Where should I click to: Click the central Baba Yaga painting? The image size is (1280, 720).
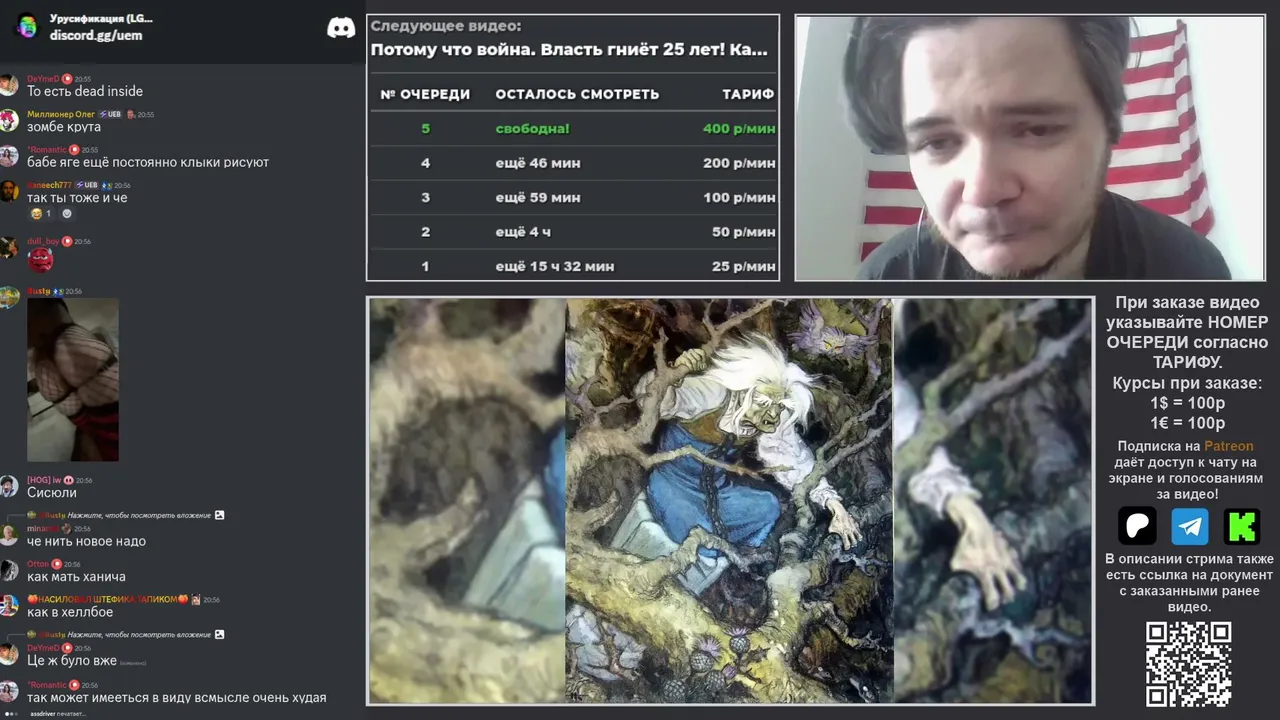pos(729,500)
